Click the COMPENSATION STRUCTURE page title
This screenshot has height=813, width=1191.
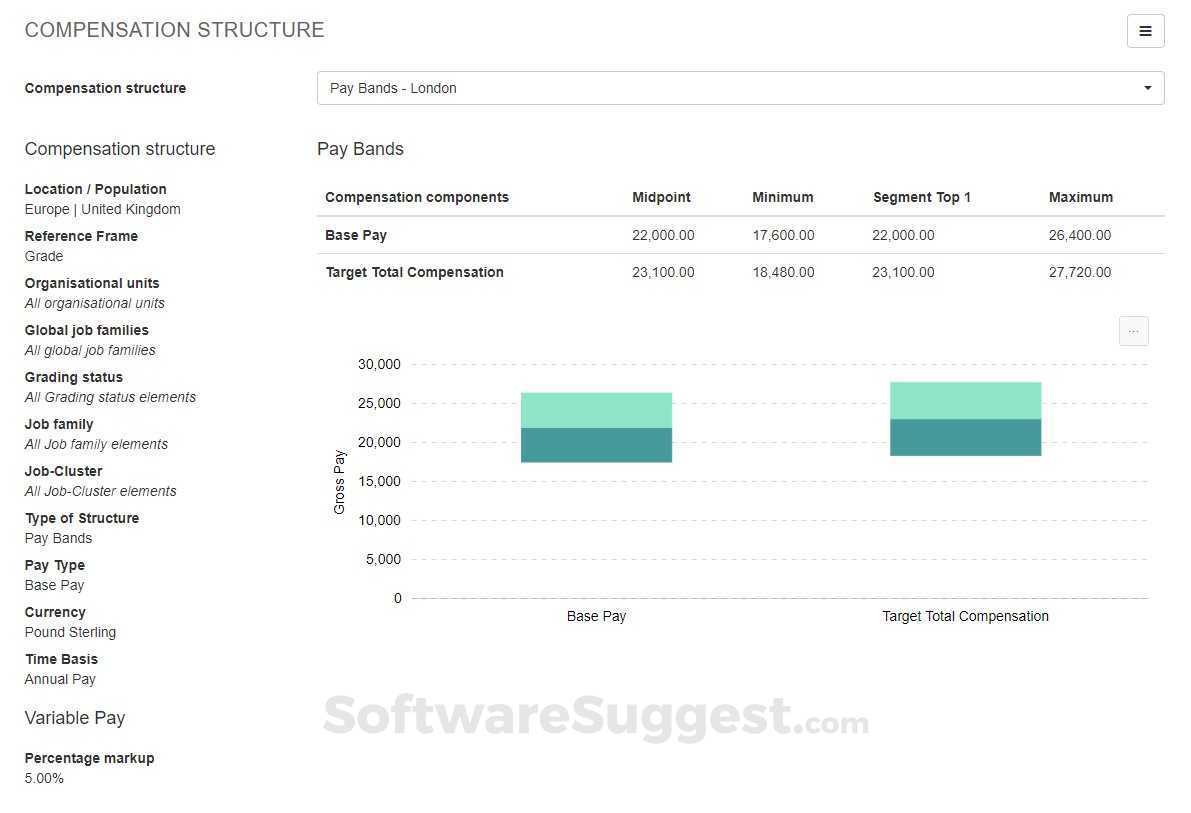[x=174, y=30]
